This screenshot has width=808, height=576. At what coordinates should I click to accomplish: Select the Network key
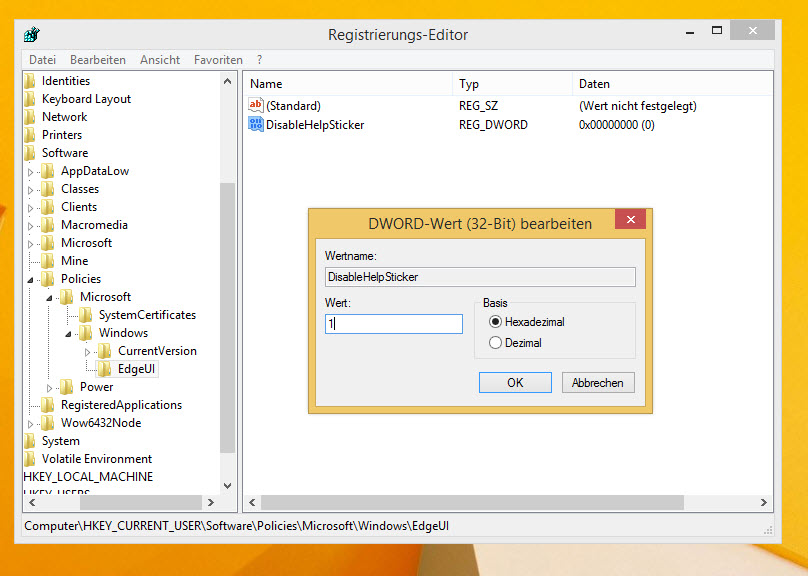[x=64, y=116]
